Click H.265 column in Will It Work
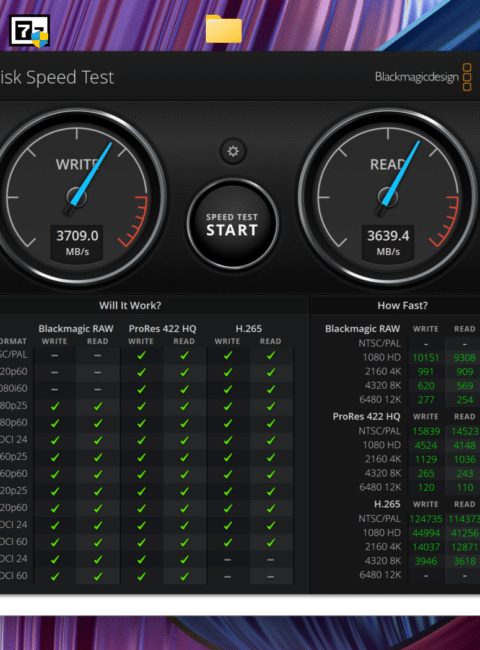This screenshot has width=480, height=650. pos(249,329)
